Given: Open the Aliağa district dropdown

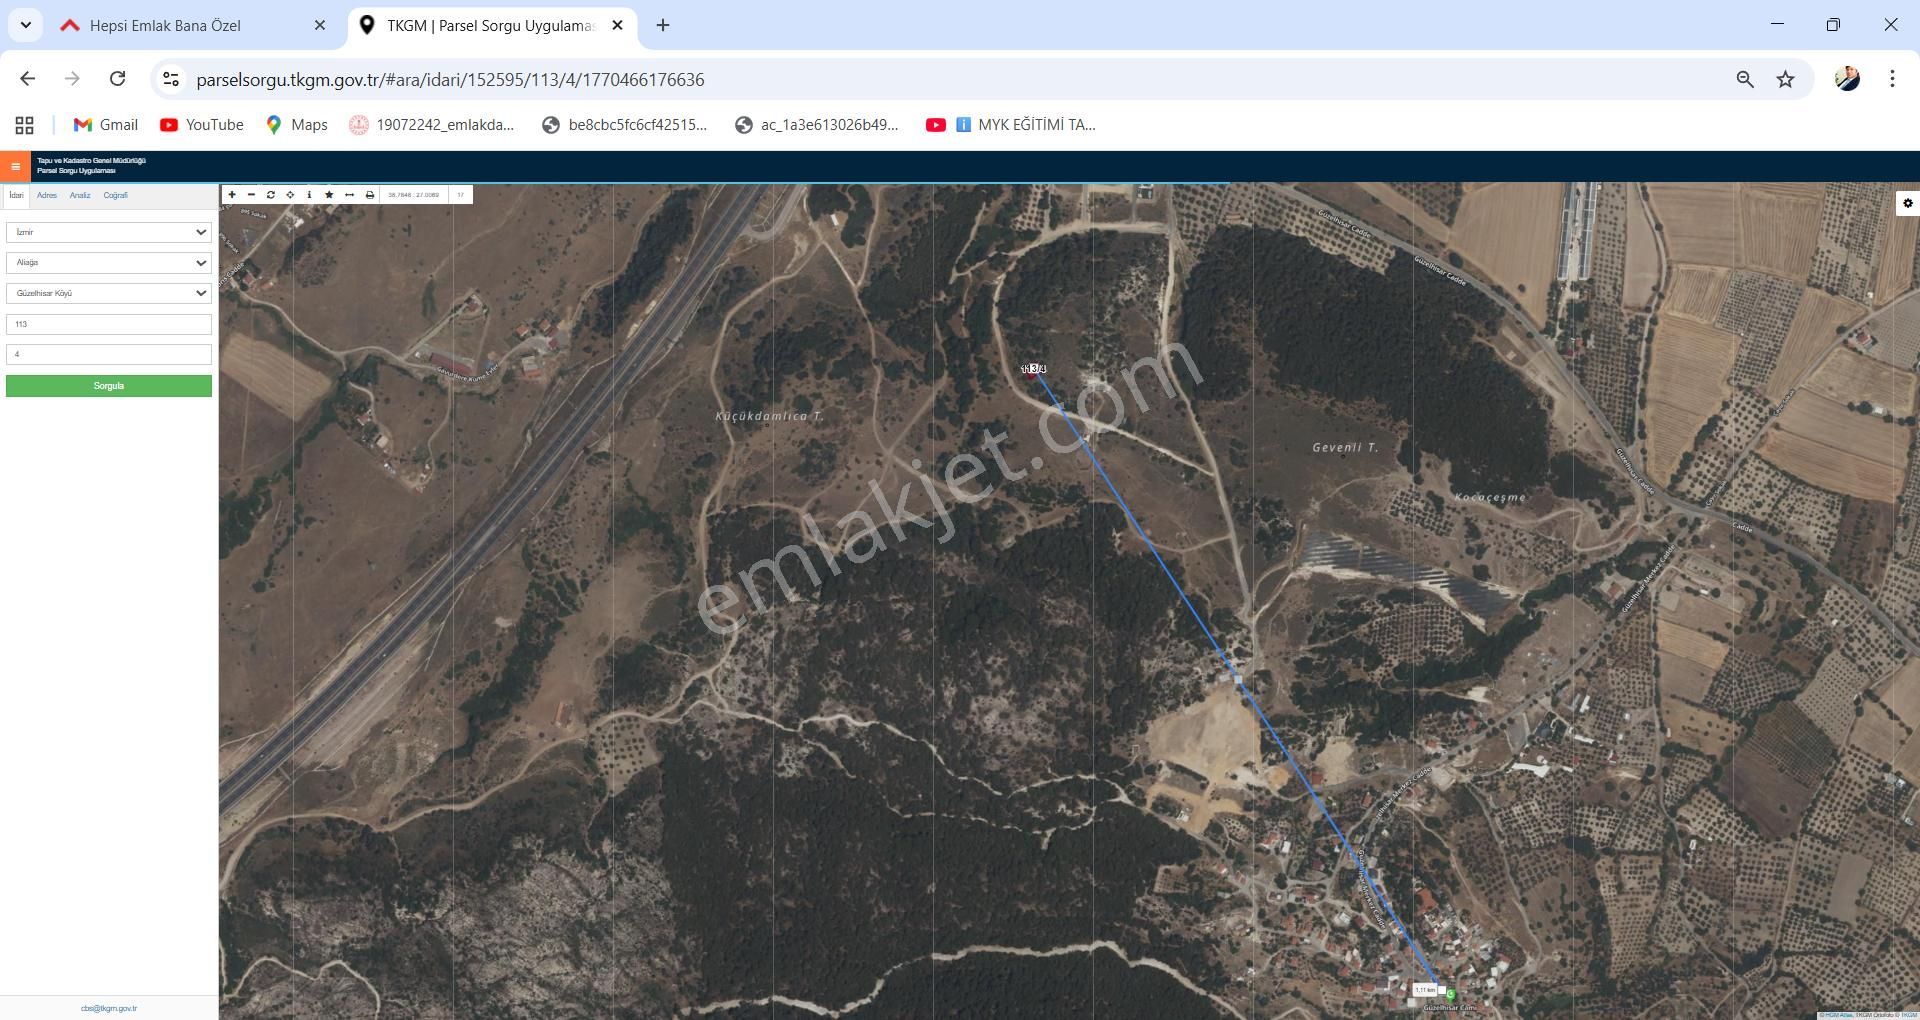Looking at the screenshot, I should point(108,263).
